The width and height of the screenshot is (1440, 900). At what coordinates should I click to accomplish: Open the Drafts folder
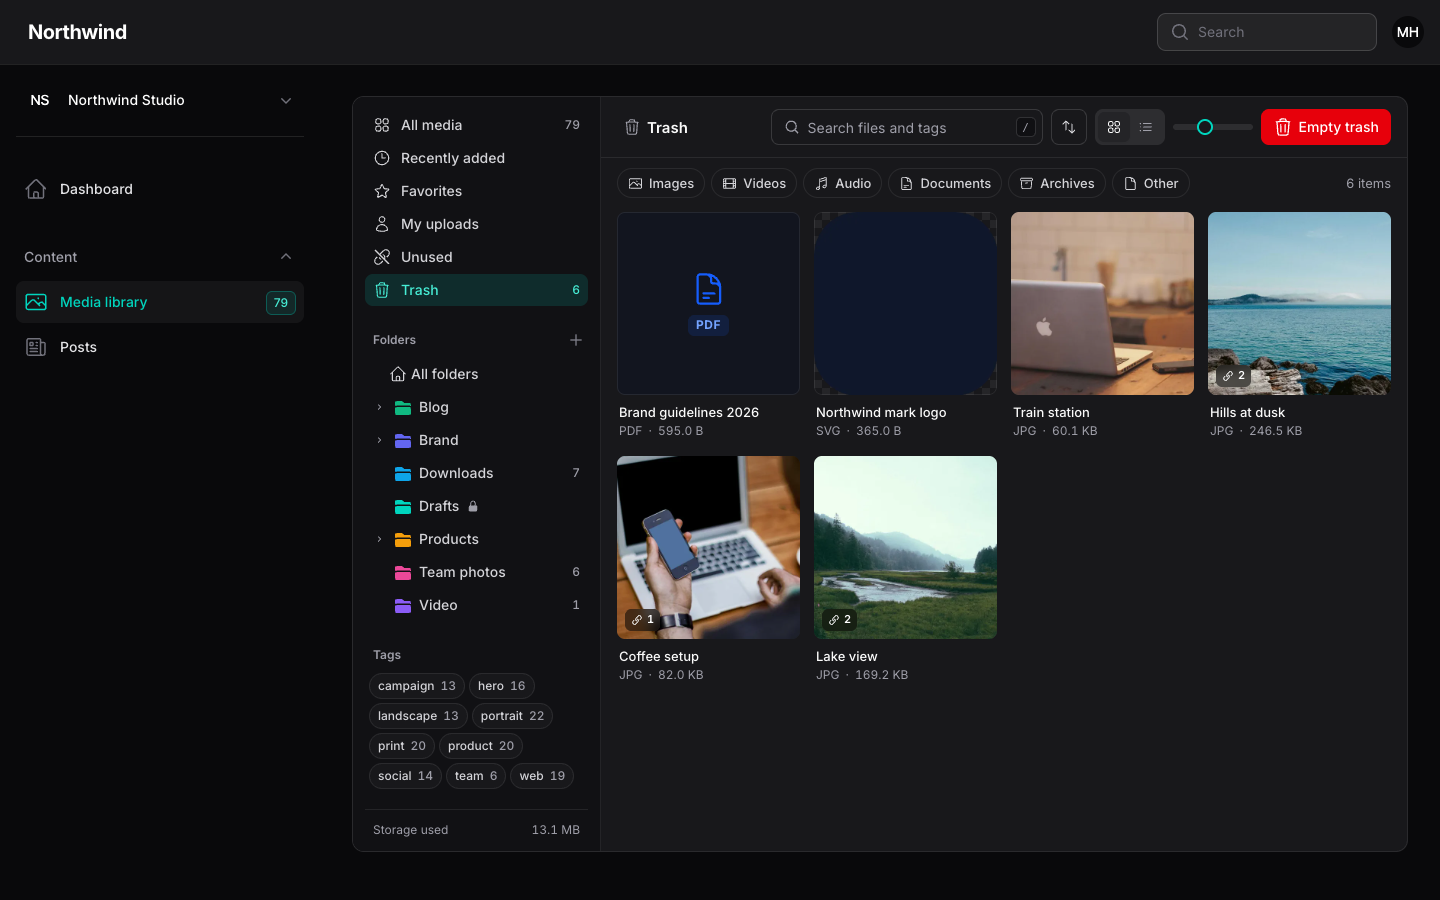click(x=476, y=506)
